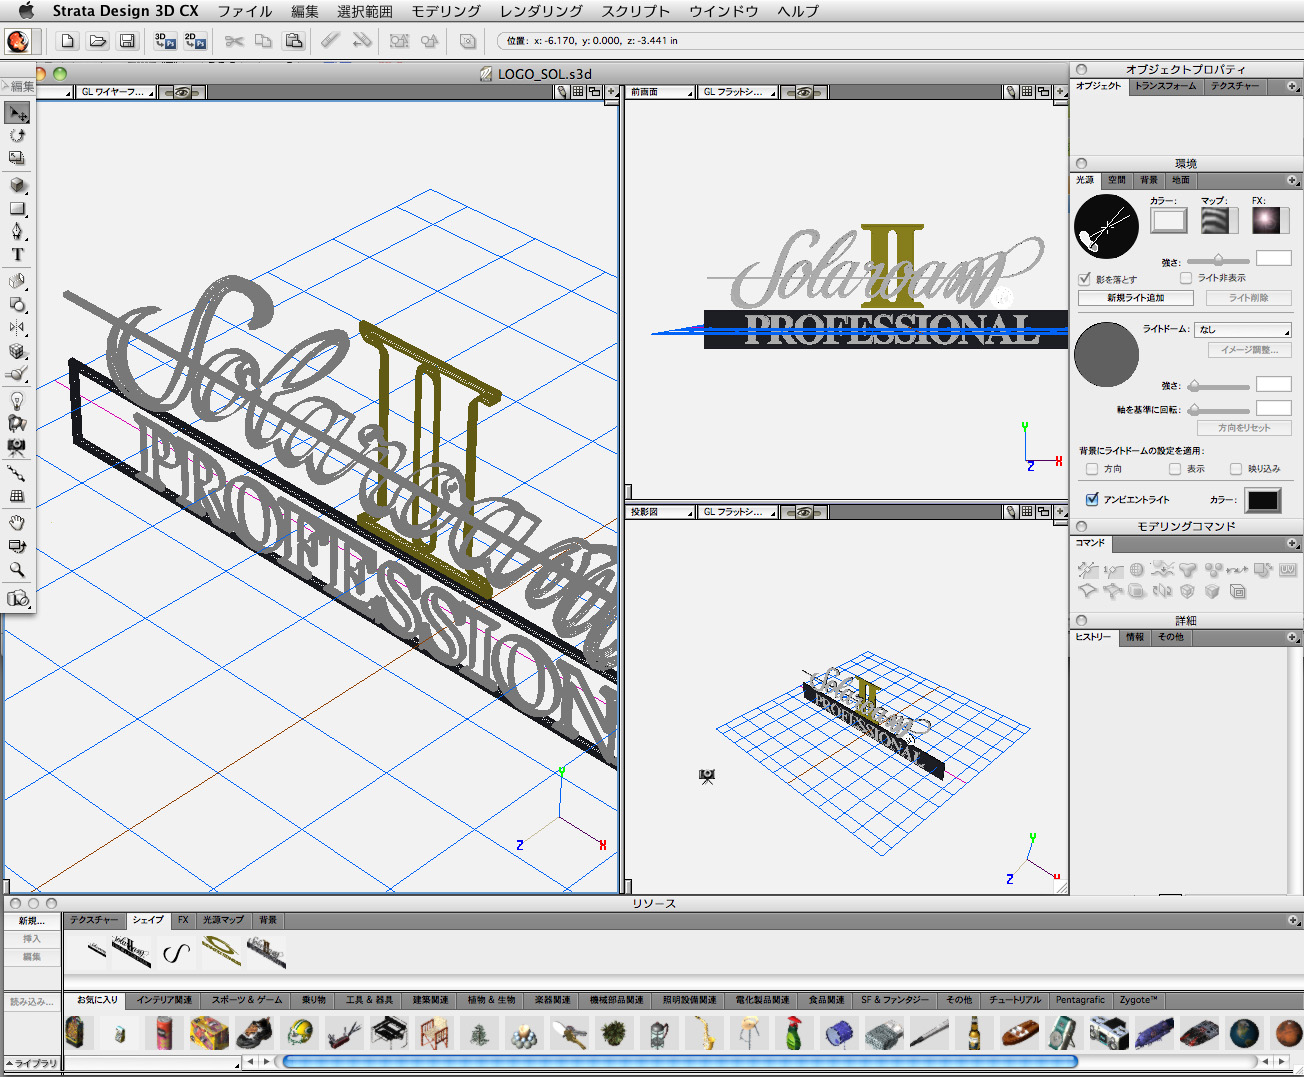Click the library horizontal scrollbar
Screen dimensions: 1304x1077
coord(681,1062)
